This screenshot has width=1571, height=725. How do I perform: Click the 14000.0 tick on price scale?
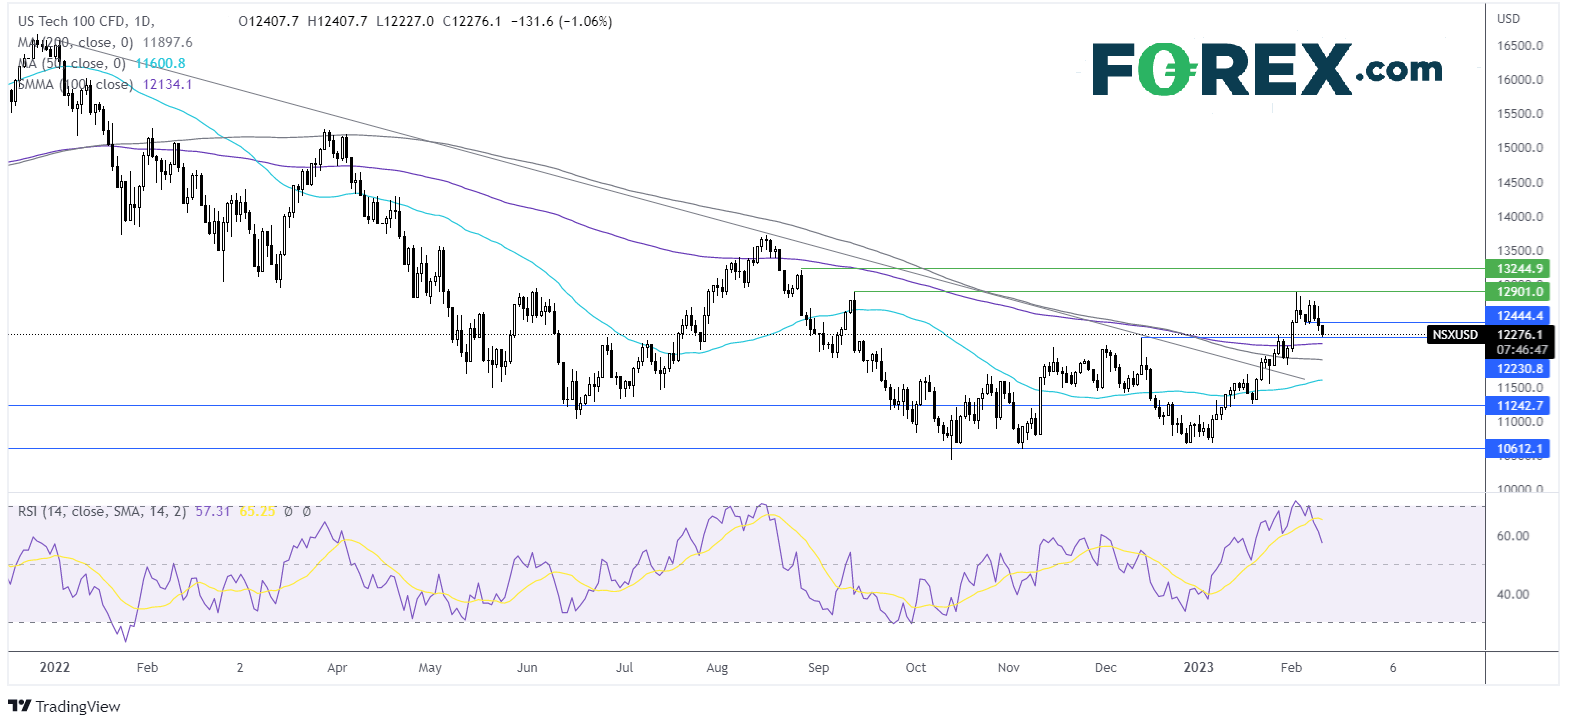1519,216
